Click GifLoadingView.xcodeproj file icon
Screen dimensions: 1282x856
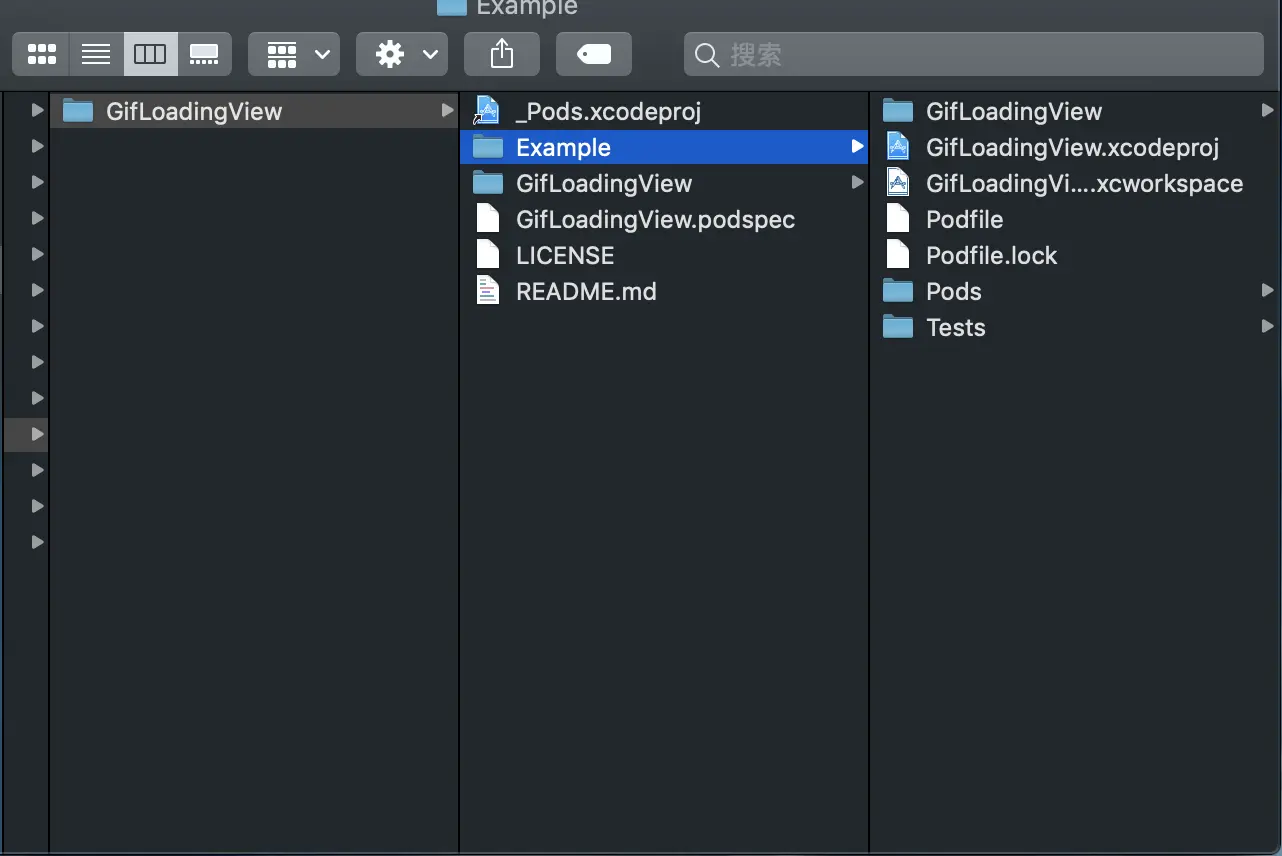898,147
